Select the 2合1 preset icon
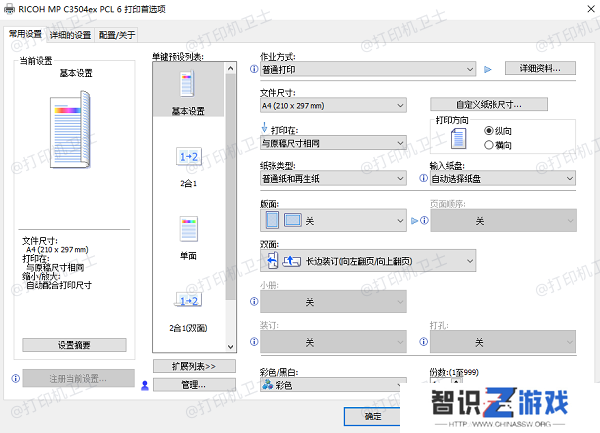The width and height of the screenshot is (600, 433). tap(189, 156)
